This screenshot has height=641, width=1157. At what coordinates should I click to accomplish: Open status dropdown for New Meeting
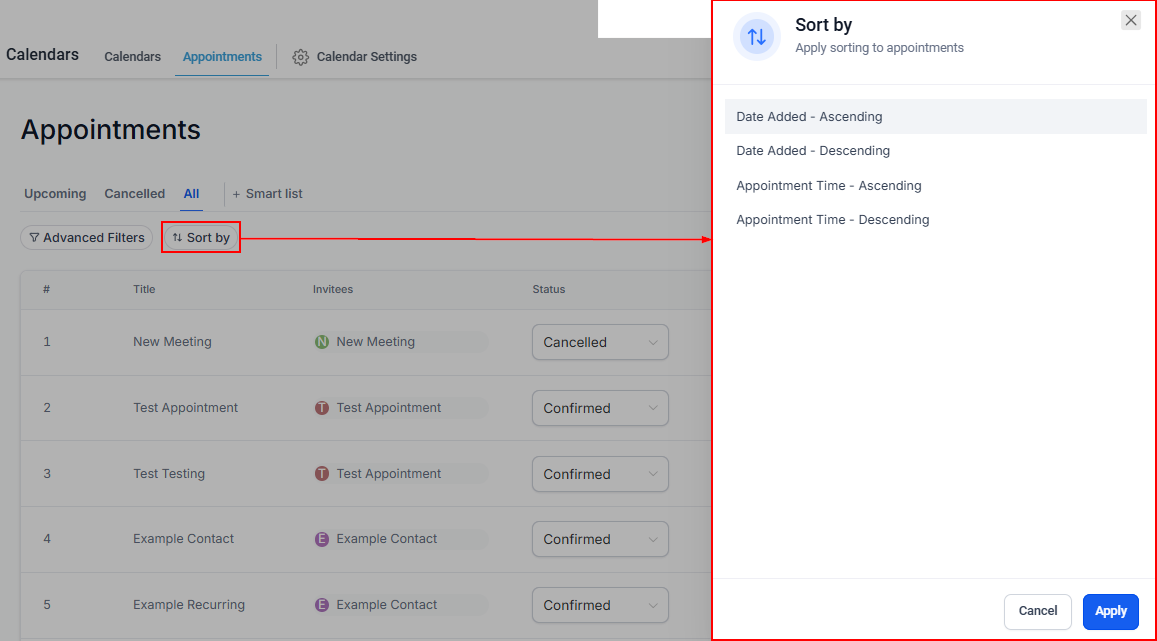(600, 342)
